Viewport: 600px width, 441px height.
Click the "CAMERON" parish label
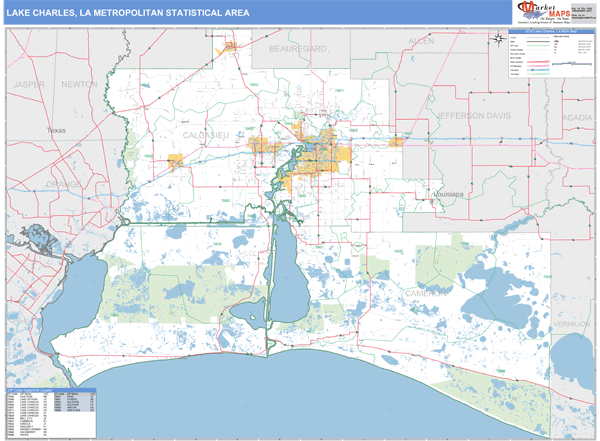(426, 294)
